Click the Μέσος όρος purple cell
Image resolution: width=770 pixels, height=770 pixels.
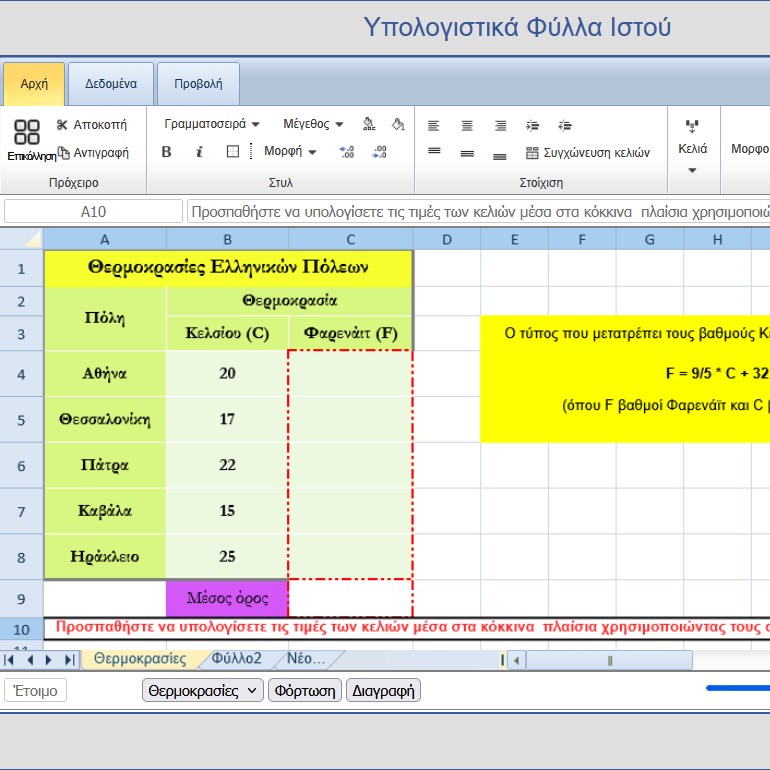coord(227,599)
